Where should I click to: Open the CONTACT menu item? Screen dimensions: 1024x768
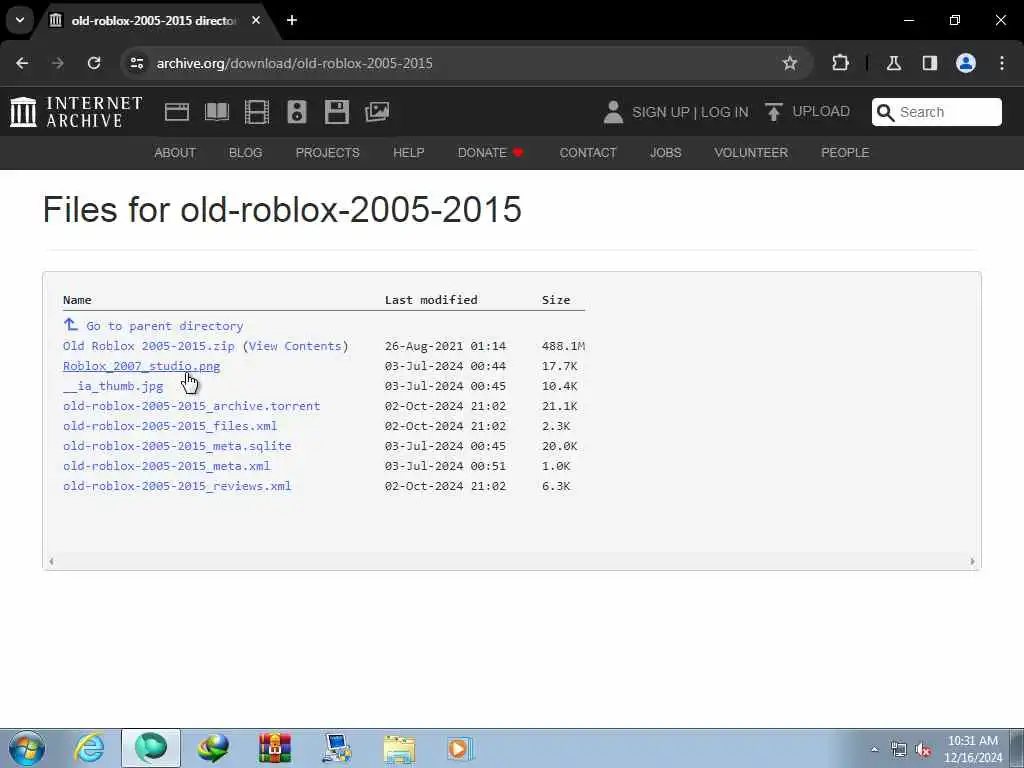(588, 152)
